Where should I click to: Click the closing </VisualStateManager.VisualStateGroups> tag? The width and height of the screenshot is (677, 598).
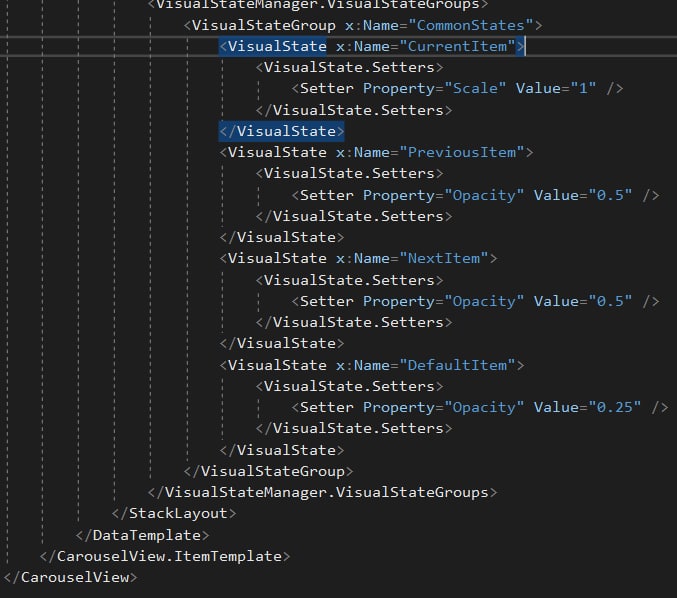pos(323,492)
